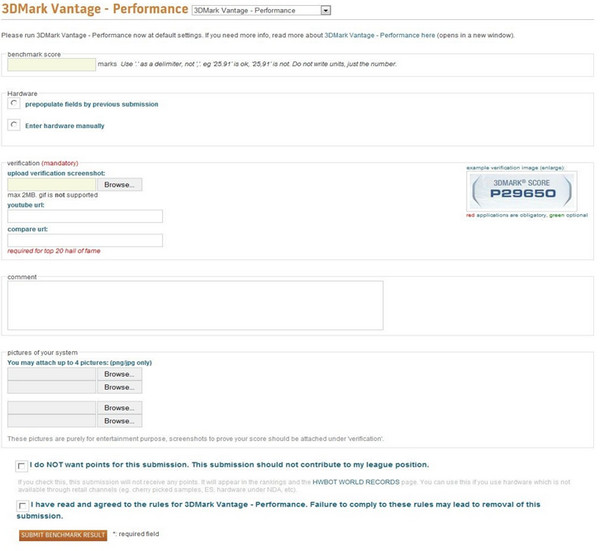Click the compare url input field
600x551 pixels.
tap(85, 240)
